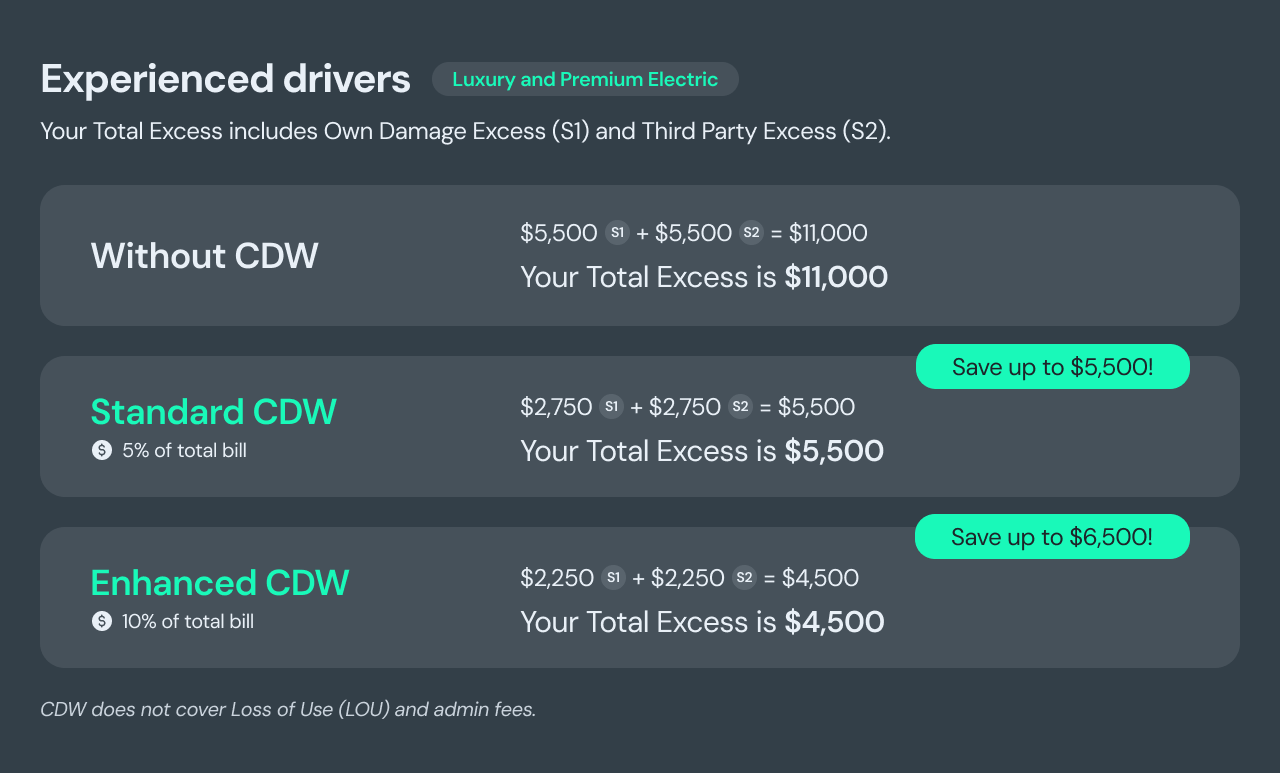Click the $5,500 total excess bold amount
Image resolution: width=1280 pixels, height=773 pixels.
834,451
